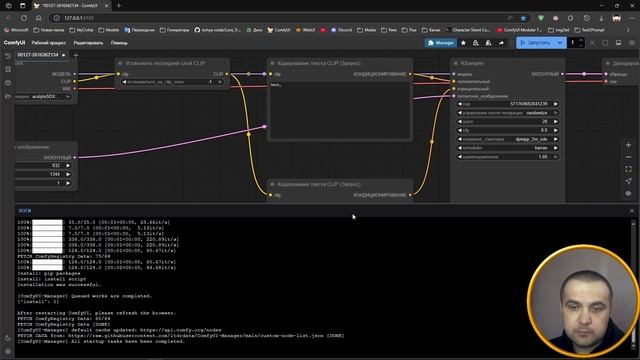Image resolution: width=640 pixels, height=360 pixels.
Task: Click the ComfyUI logo in menu bar
Action: [x=14, y=43]
